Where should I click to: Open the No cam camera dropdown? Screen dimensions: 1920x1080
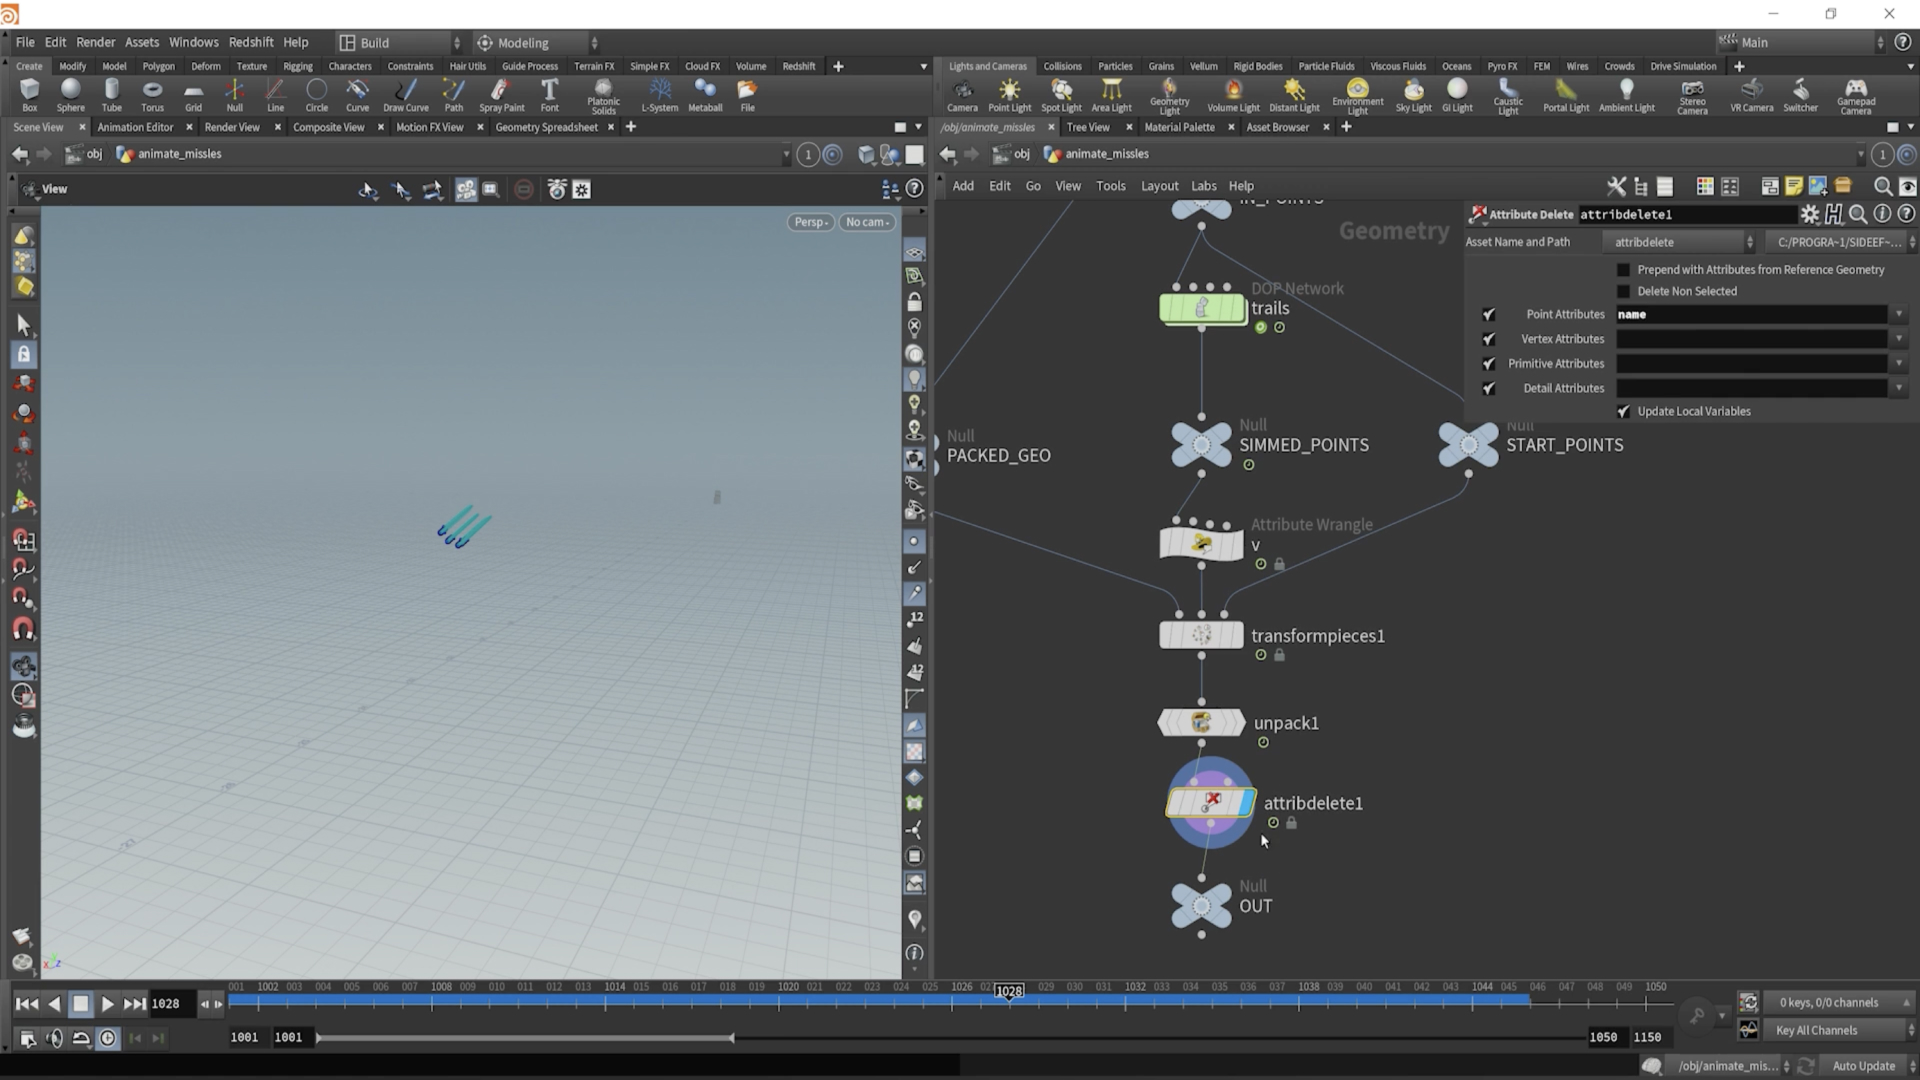[x=867, y=222]
